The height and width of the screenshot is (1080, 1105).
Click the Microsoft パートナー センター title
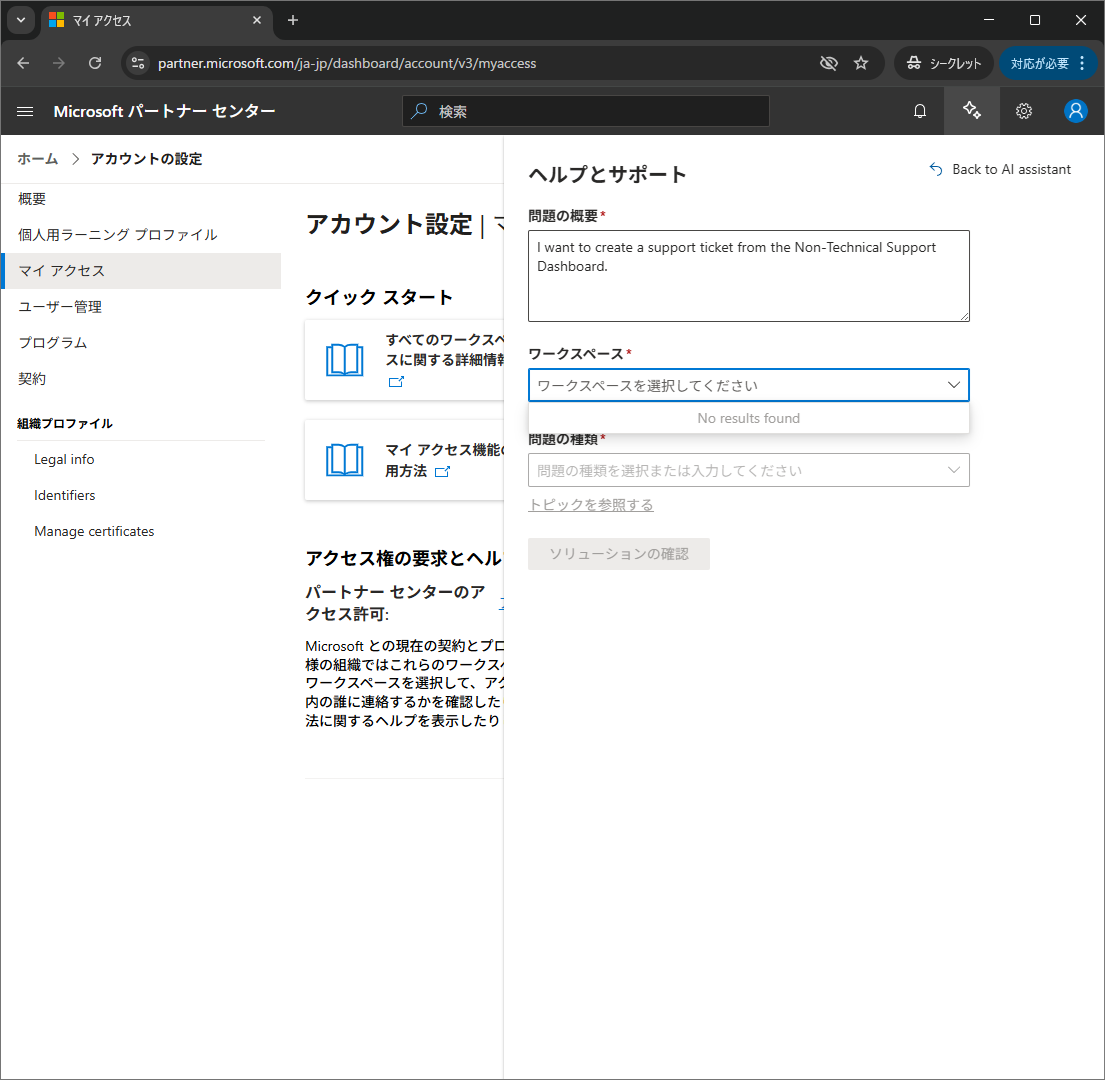tap(164, 111)
